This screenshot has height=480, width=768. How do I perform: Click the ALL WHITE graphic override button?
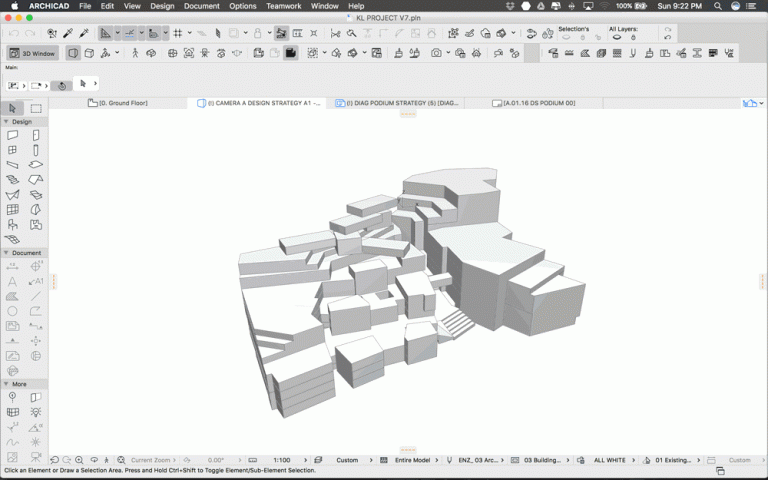609,460
